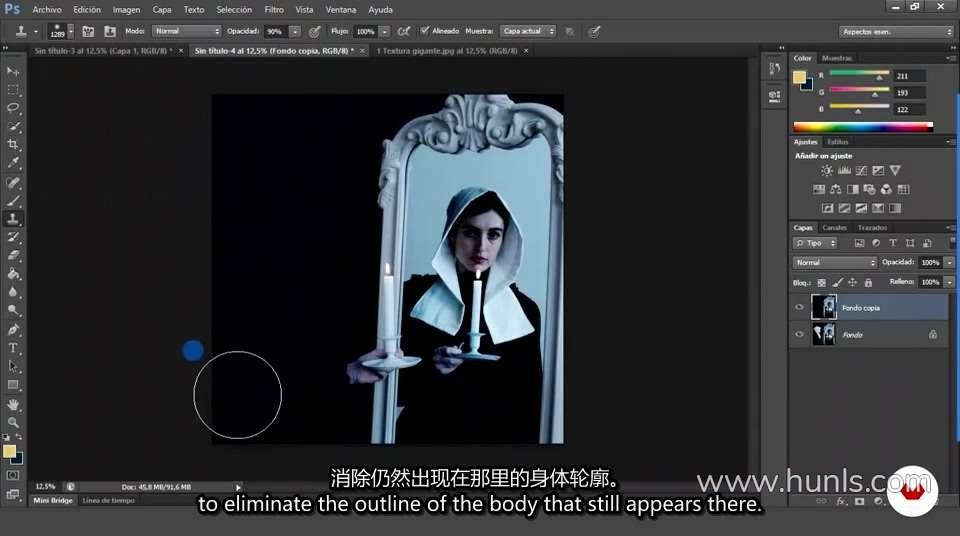Add a Brightness/Contrast adjustment
Image resolution: width=960 pixels, height=536 pixels.
pos(827,170)
